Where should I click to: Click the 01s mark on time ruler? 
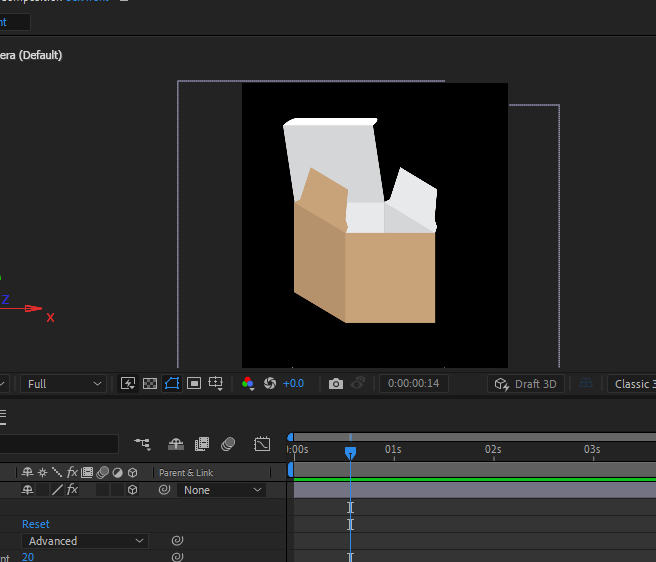[x=393, y=449]
